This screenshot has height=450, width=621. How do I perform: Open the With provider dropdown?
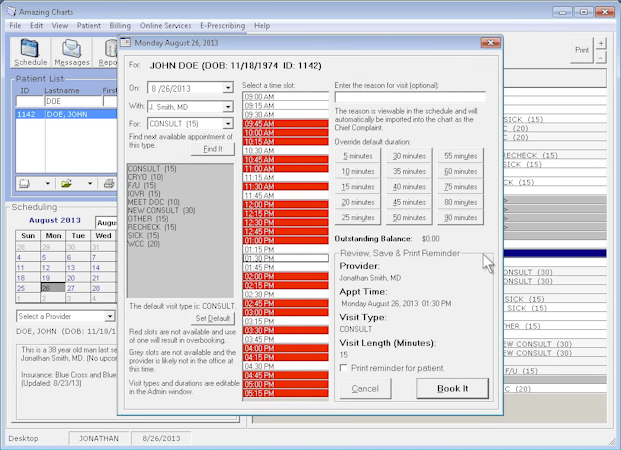point(228,107)
